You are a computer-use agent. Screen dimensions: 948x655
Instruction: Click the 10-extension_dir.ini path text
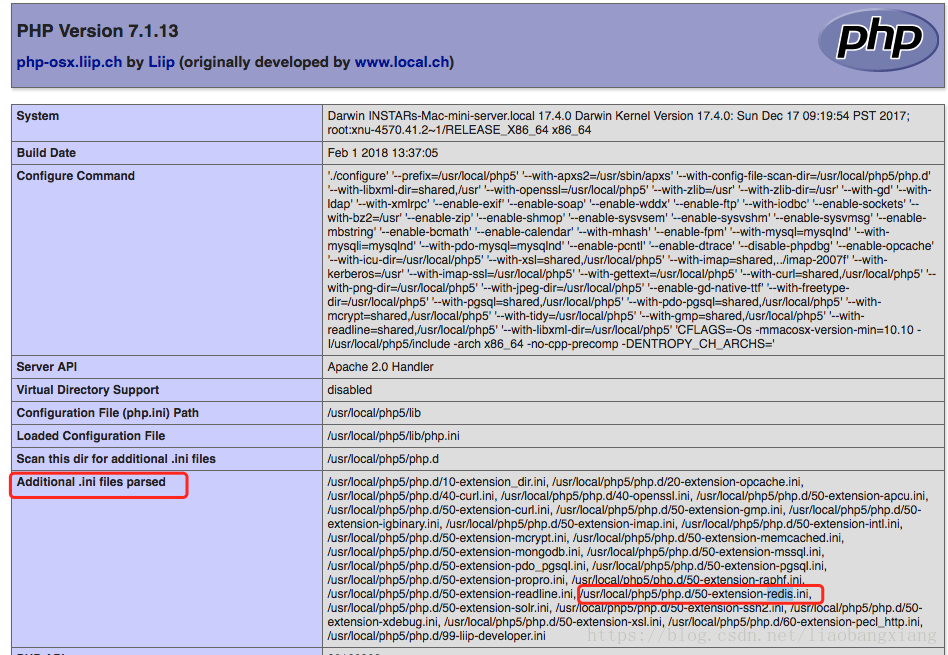pos(437,482)
